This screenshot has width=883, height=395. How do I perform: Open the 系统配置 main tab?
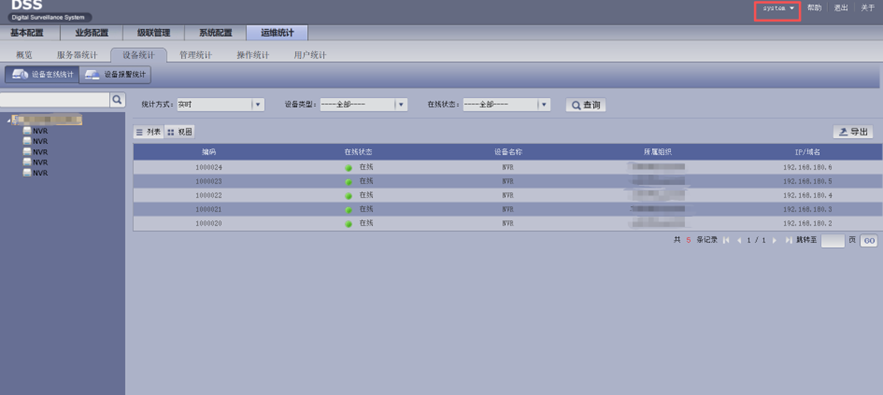215,33
